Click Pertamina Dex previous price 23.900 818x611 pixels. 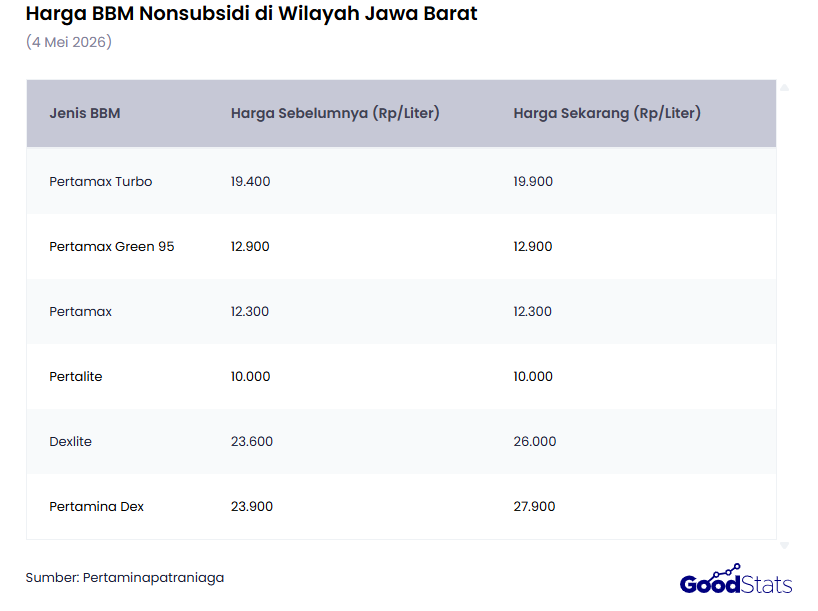point(252,506)
